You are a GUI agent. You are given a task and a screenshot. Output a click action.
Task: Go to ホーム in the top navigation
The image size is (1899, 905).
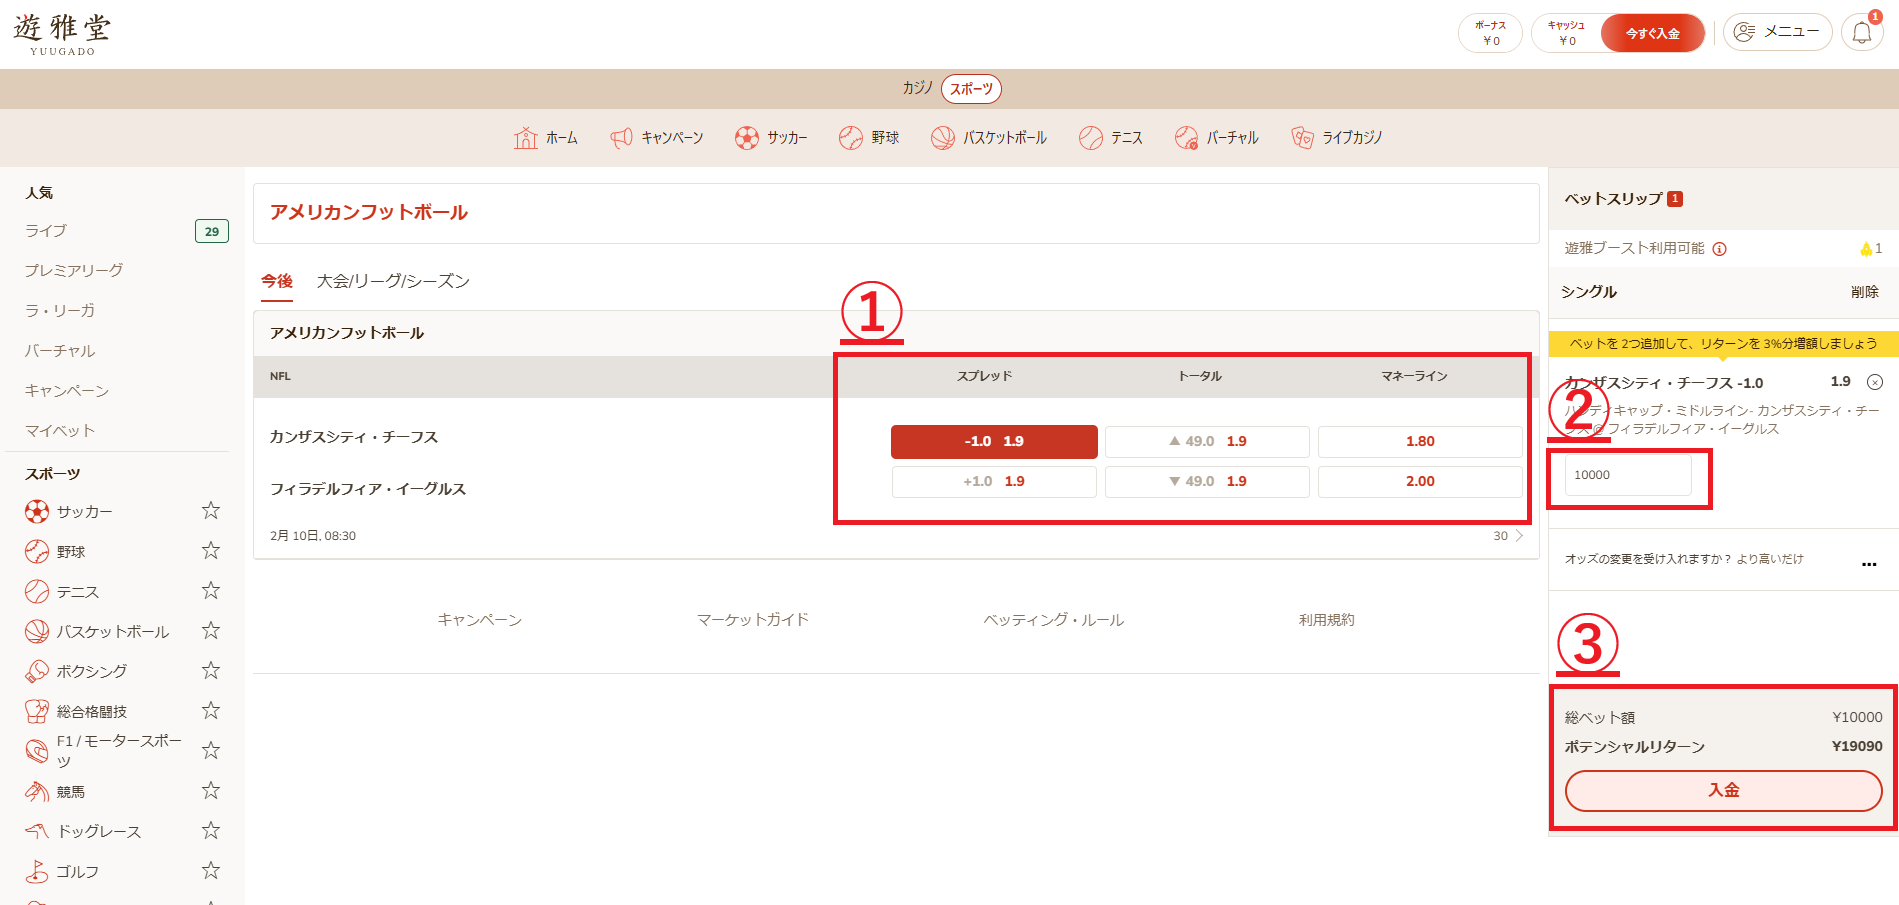(x=546, y=138)
